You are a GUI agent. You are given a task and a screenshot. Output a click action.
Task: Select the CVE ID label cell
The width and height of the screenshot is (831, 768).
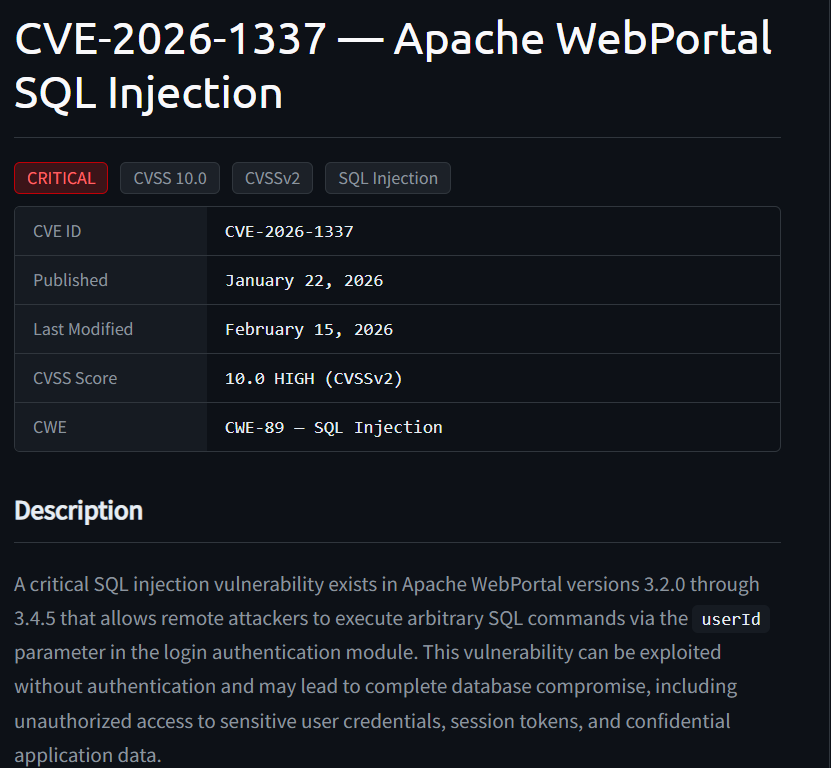coord(111,231)
